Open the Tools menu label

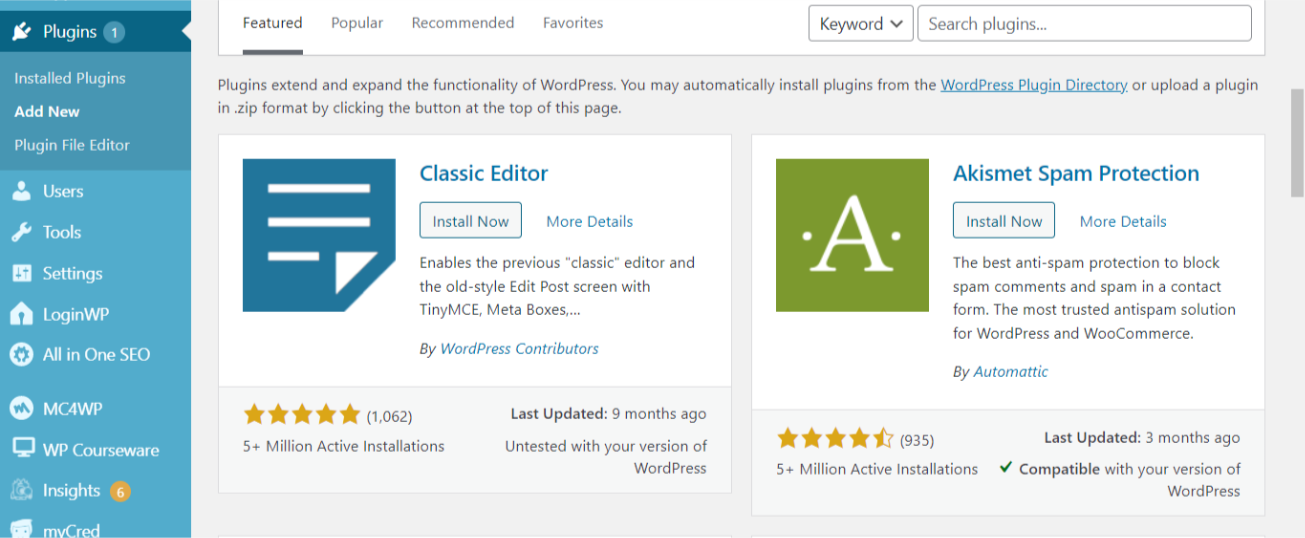(62, 232)
